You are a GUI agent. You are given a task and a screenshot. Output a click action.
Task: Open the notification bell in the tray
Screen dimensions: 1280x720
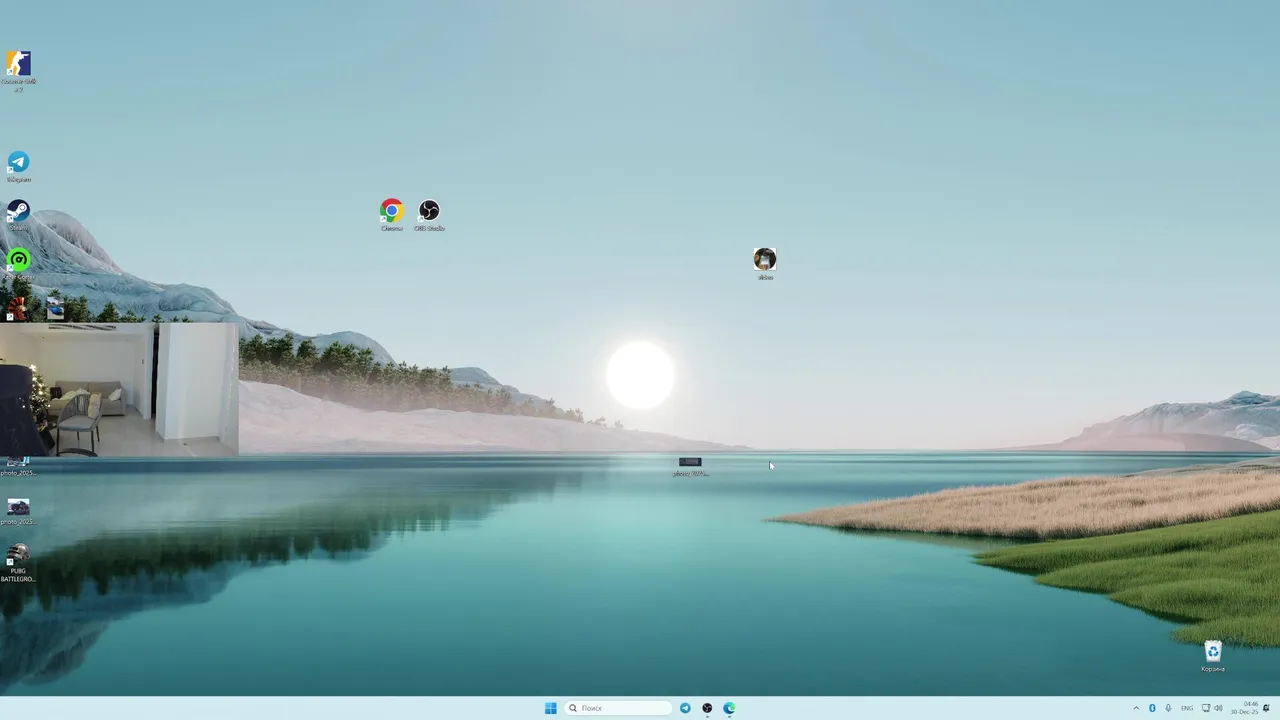pyautogui.click(x=1267, y=708)
